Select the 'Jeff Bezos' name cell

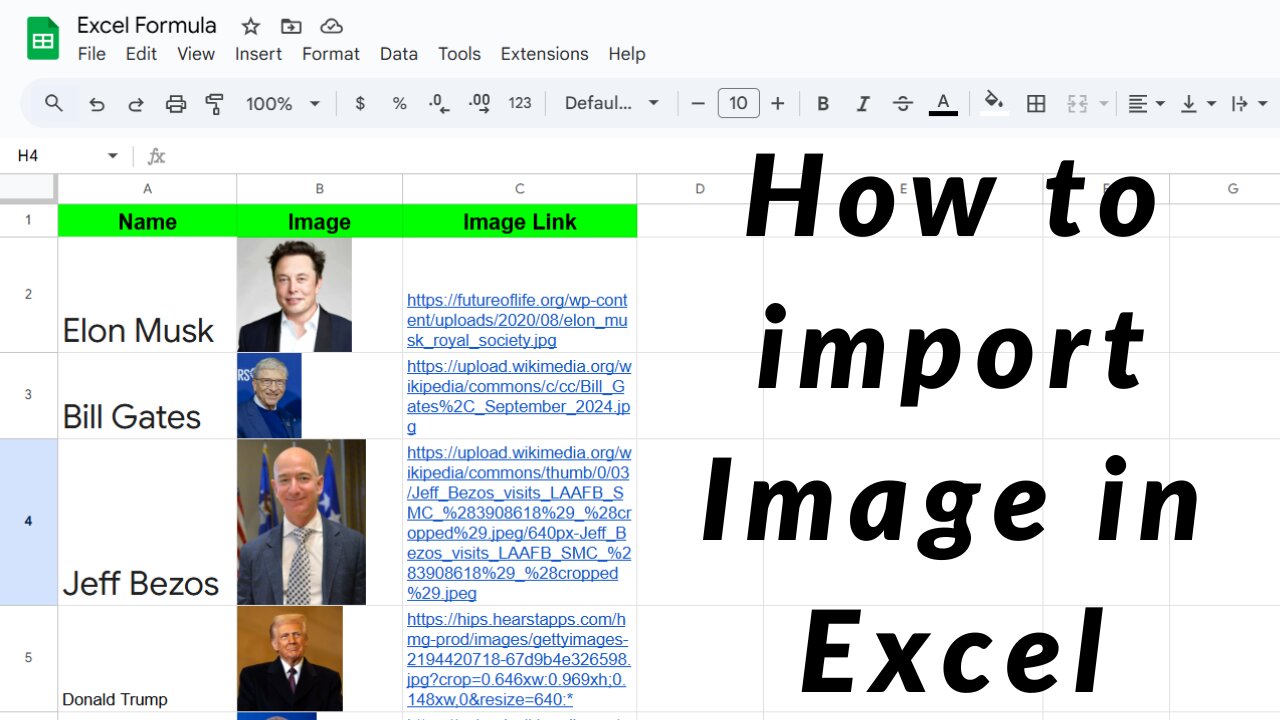coord(147,522)
